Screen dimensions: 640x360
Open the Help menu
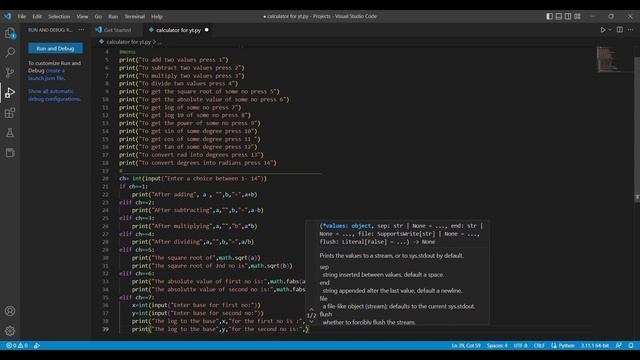point(157,16)
